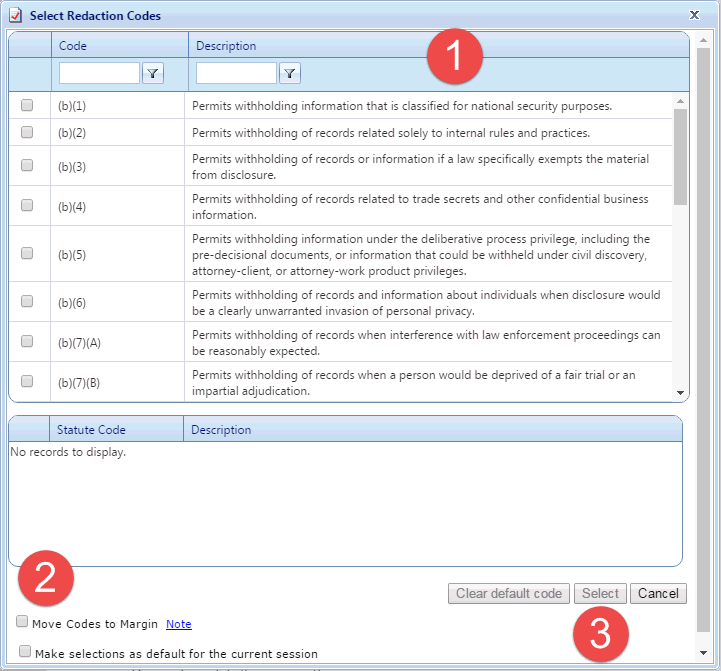Click the Select button
This screenshot has width=721, height=671.
[600, 593]
